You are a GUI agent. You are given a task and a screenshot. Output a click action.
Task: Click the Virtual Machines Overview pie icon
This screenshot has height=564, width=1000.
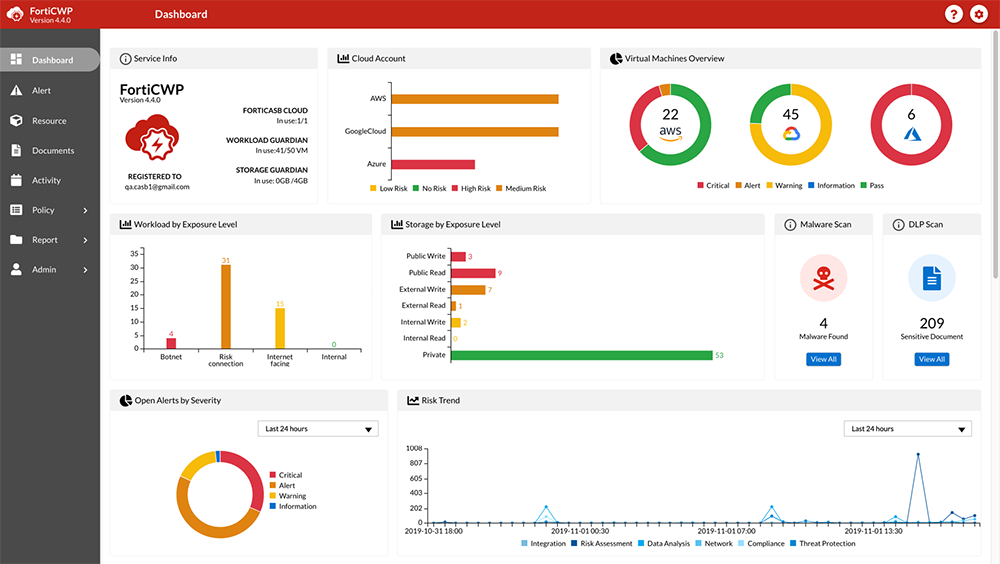tap(616, 59)
